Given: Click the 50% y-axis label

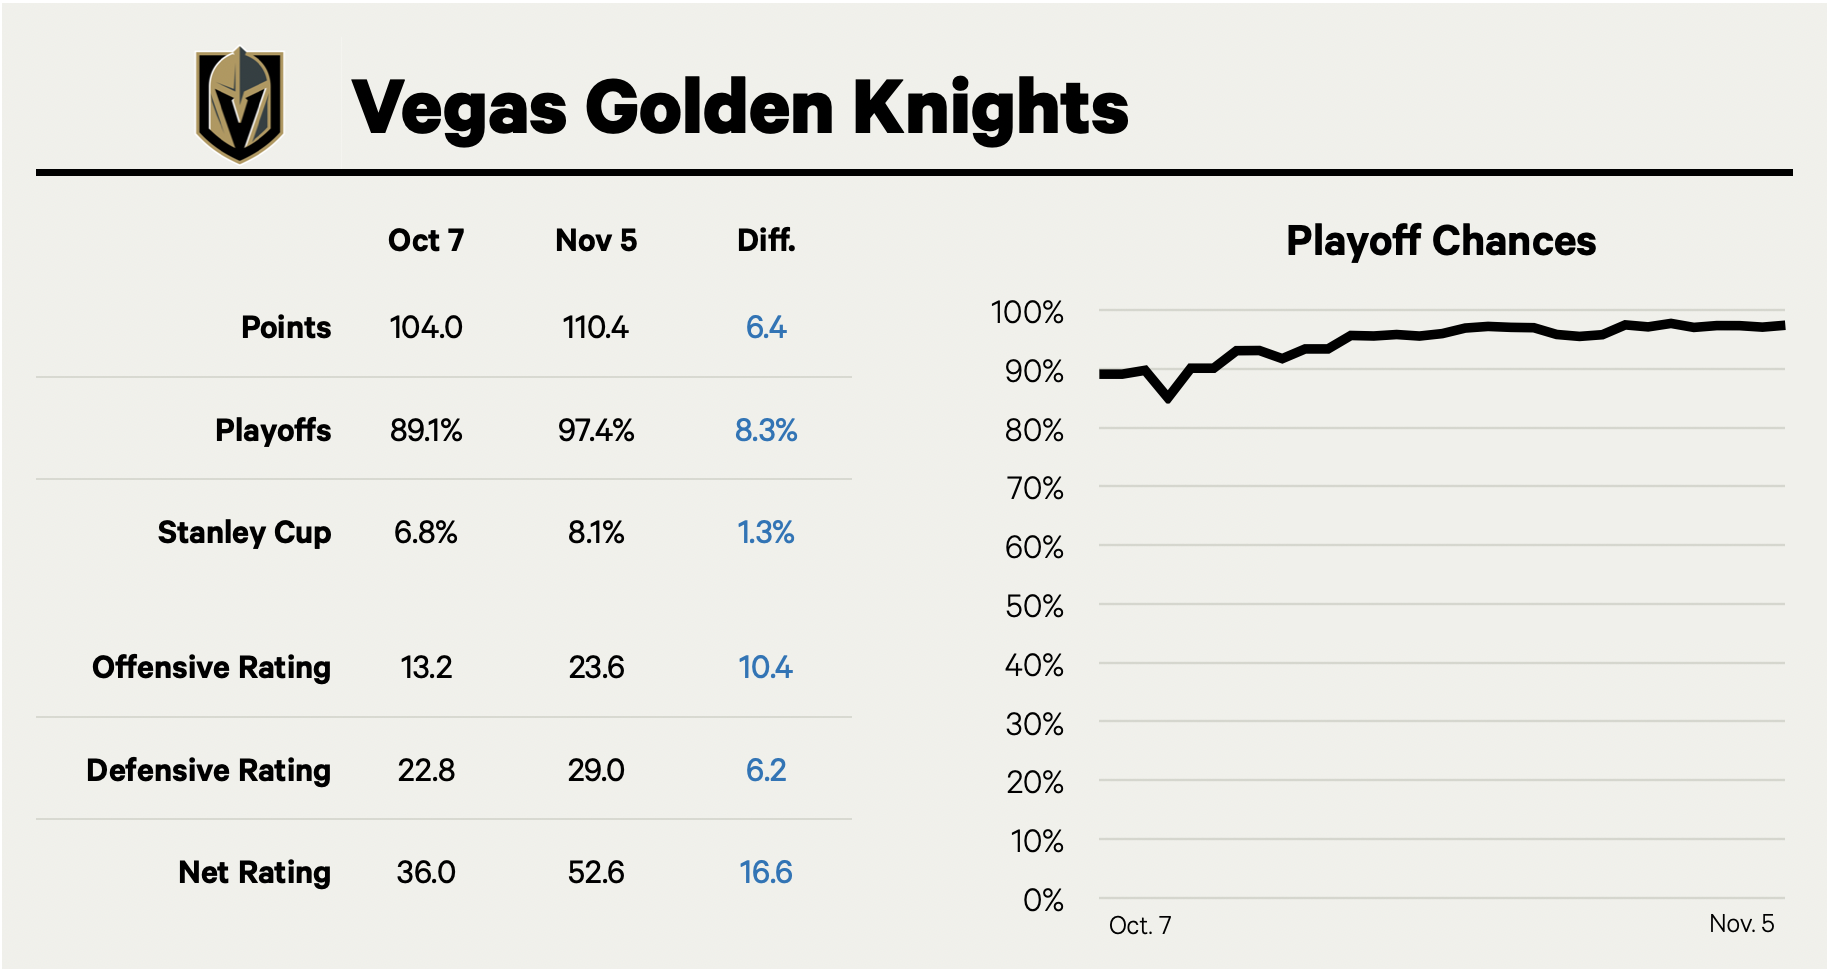Looking at the screenshot, I should pos(1034,606).
